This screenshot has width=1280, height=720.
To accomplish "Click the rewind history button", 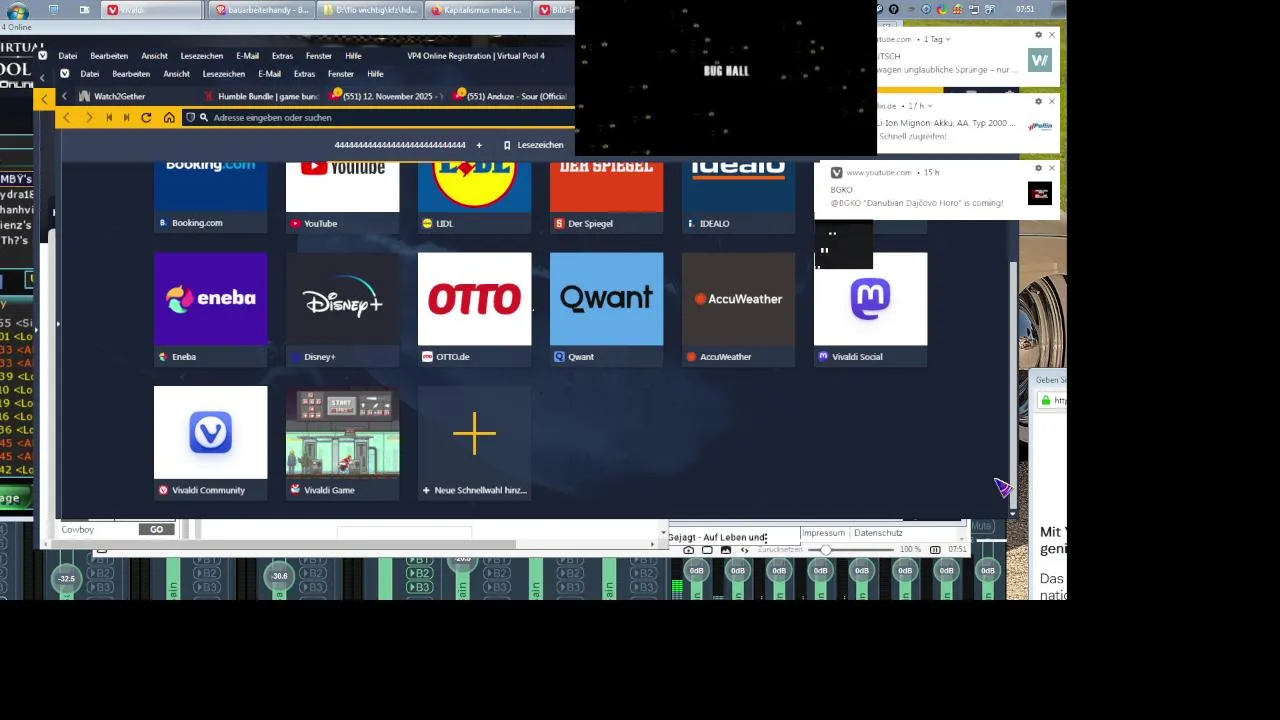I will click(x=108, y=117).
